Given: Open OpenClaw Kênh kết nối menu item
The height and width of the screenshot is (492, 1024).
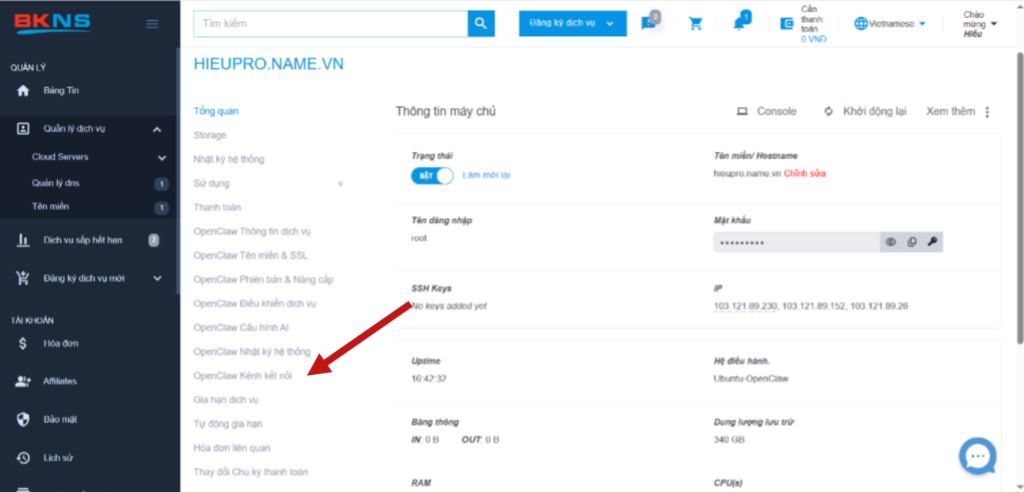Looking at the screenshot, I should point(242,375).
